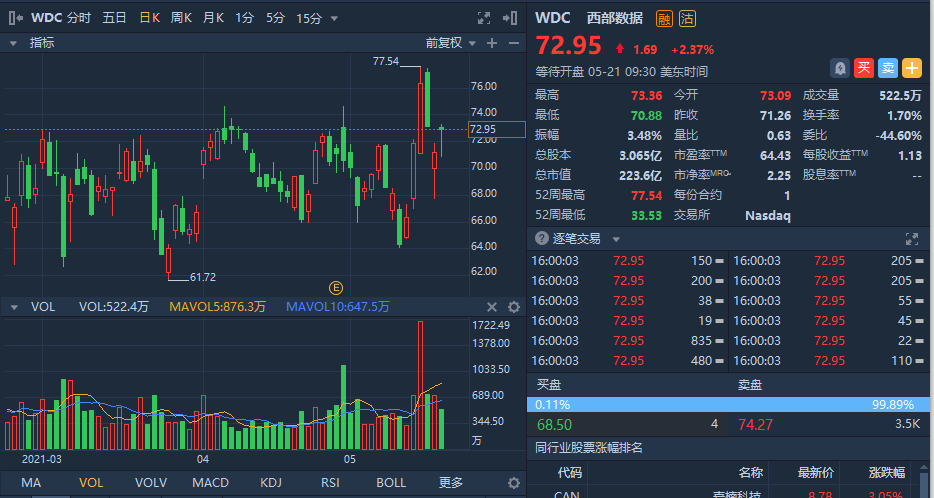The width and height of the screenshot is (934, 498).
Task: Select the 5分 five-minute chart
Action: pos(275,18)
